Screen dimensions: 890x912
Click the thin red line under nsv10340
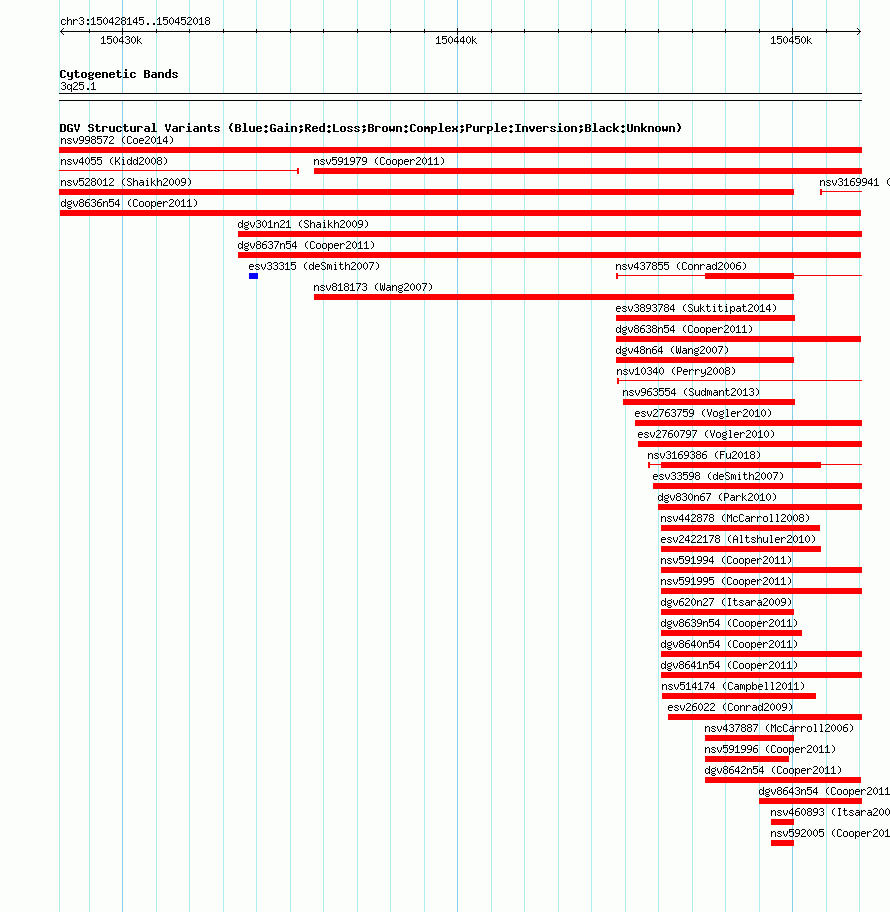pyautogui.click(x=739, y=381)
